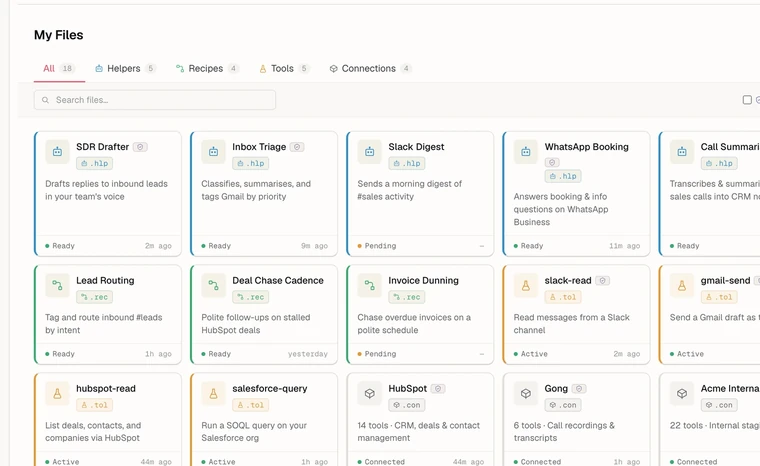Click the .con tag on Gong
This screenshot has width=760, height=466.
(x=563, y=405)
